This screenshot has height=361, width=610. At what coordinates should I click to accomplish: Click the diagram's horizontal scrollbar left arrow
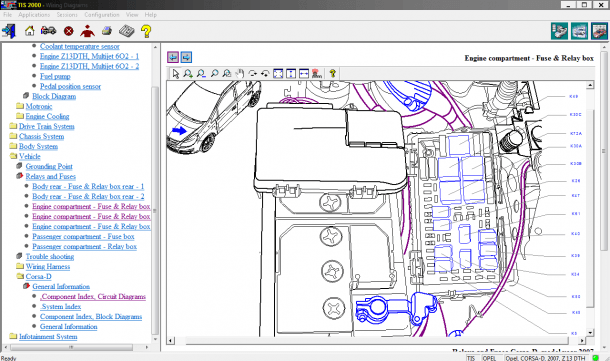click(170, 341)
